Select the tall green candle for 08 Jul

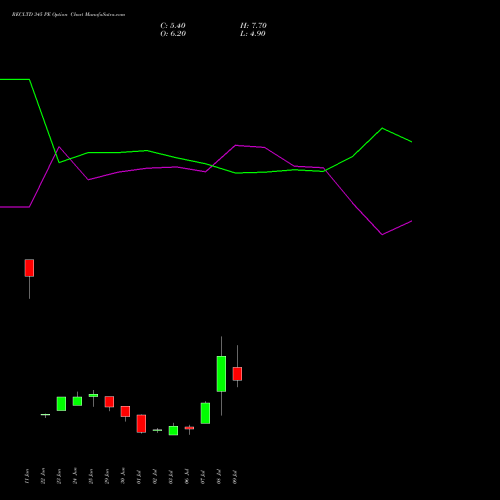221,374
